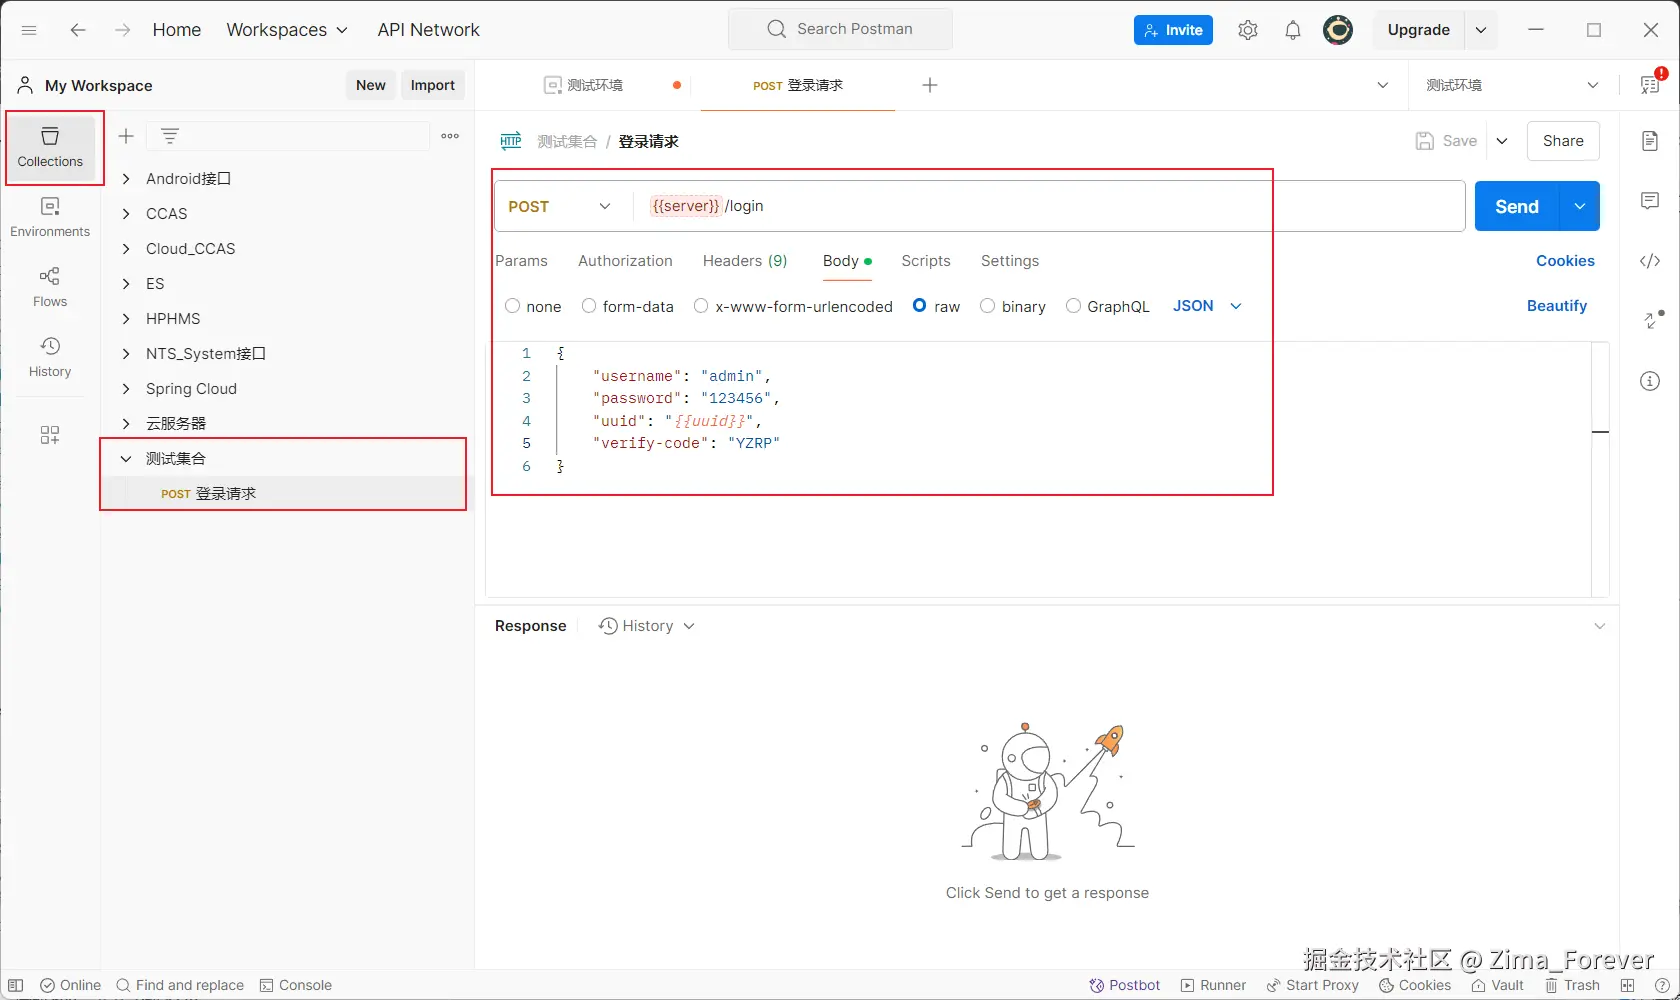Switch to the Headers (9) tab
Image resolution: width=1680 pixels, height=1000 pixels.
745,261
